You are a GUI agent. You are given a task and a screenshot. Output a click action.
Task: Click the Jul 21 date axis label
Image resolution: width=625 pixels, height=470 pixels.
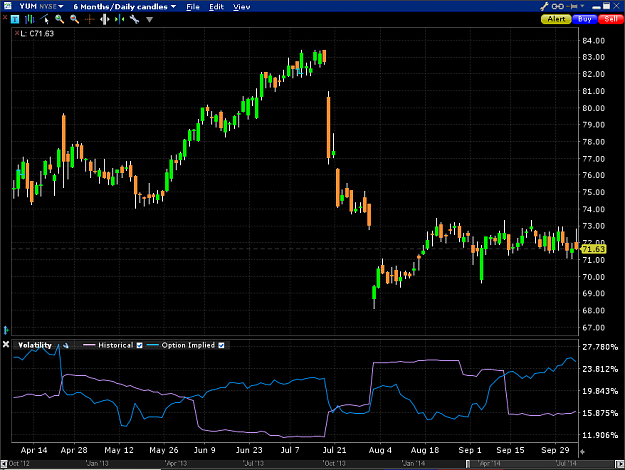coord(334,450)
